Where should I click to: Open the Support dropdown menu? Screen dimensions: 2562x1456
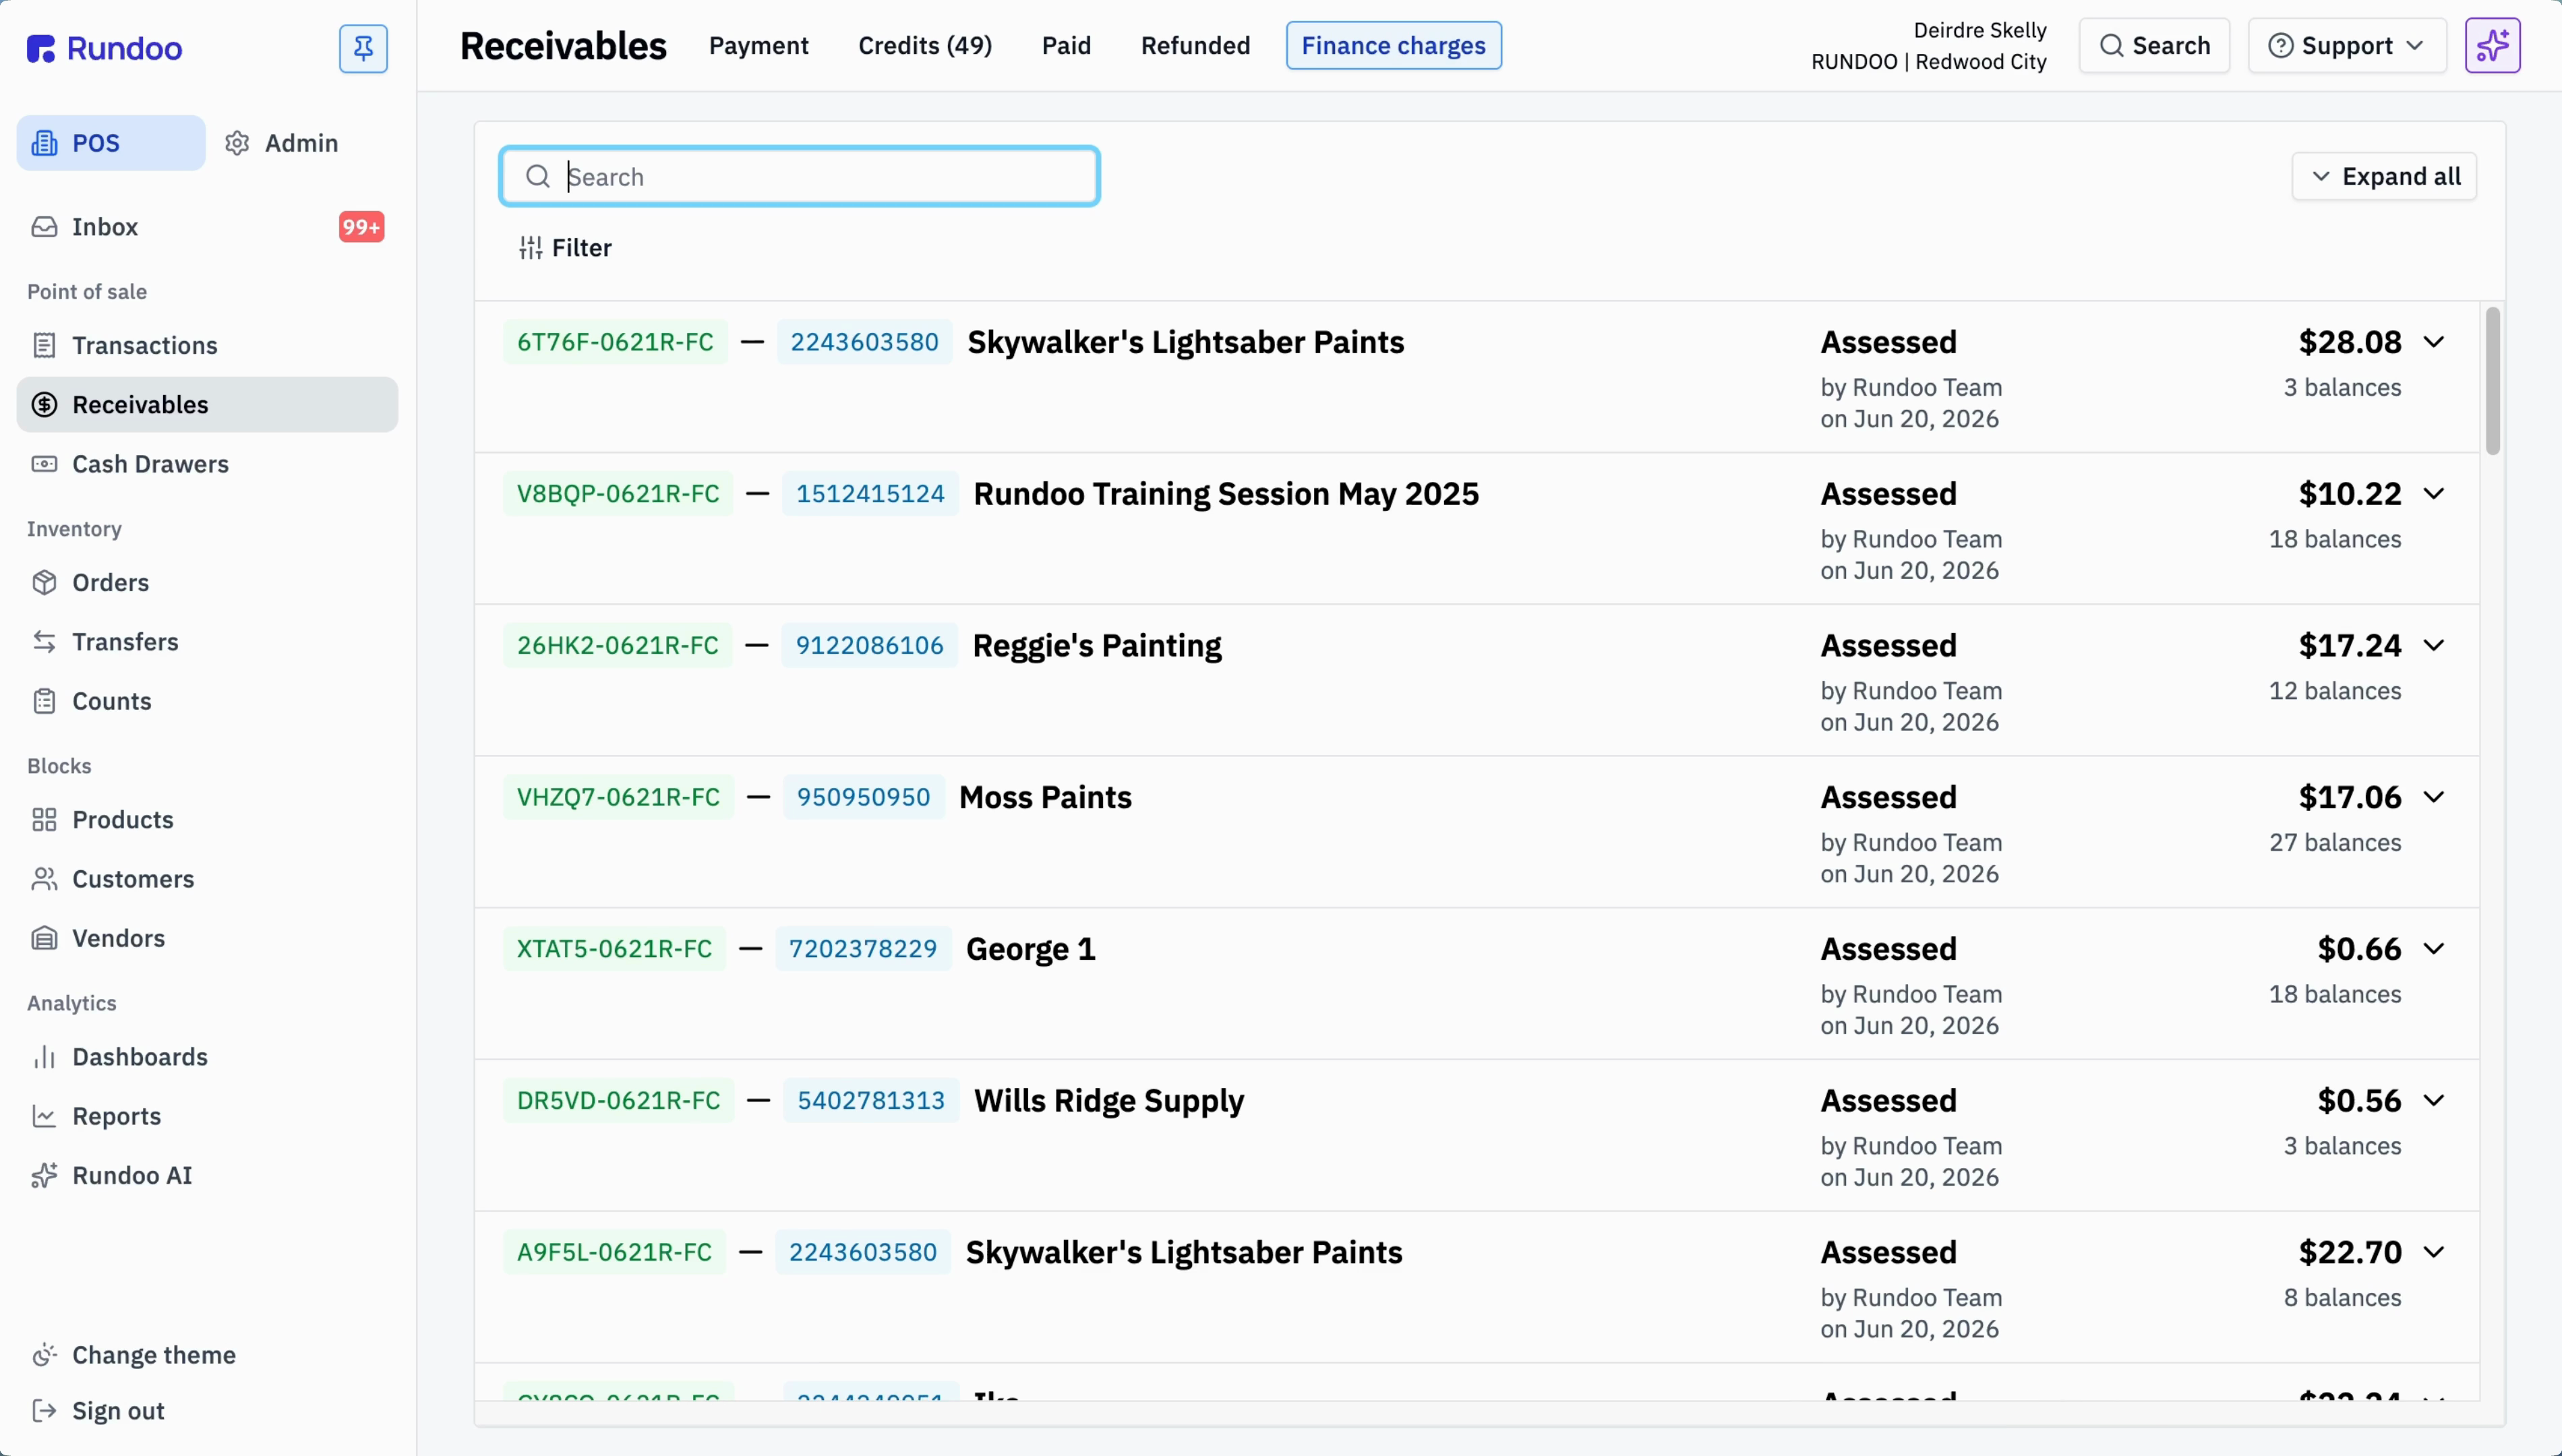click(2347, 46)
